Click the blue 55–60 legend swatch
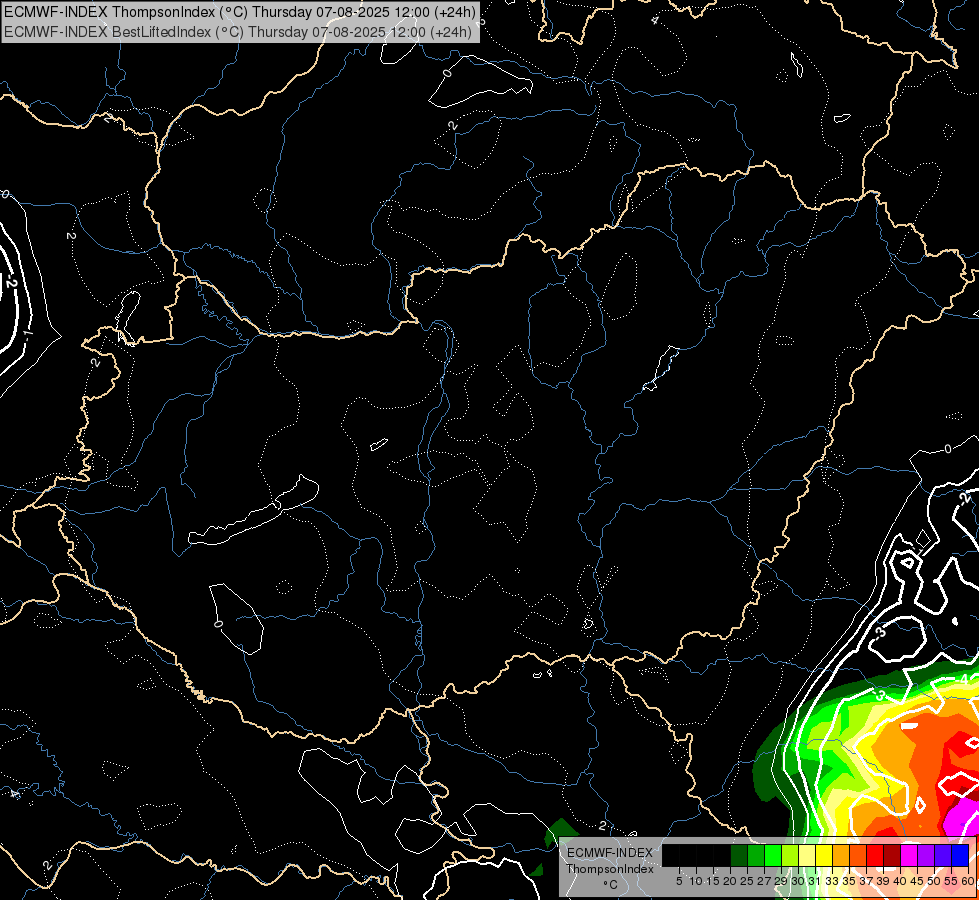Image resolution: width=979 pixels, height=900 pixels. point(960,855)
